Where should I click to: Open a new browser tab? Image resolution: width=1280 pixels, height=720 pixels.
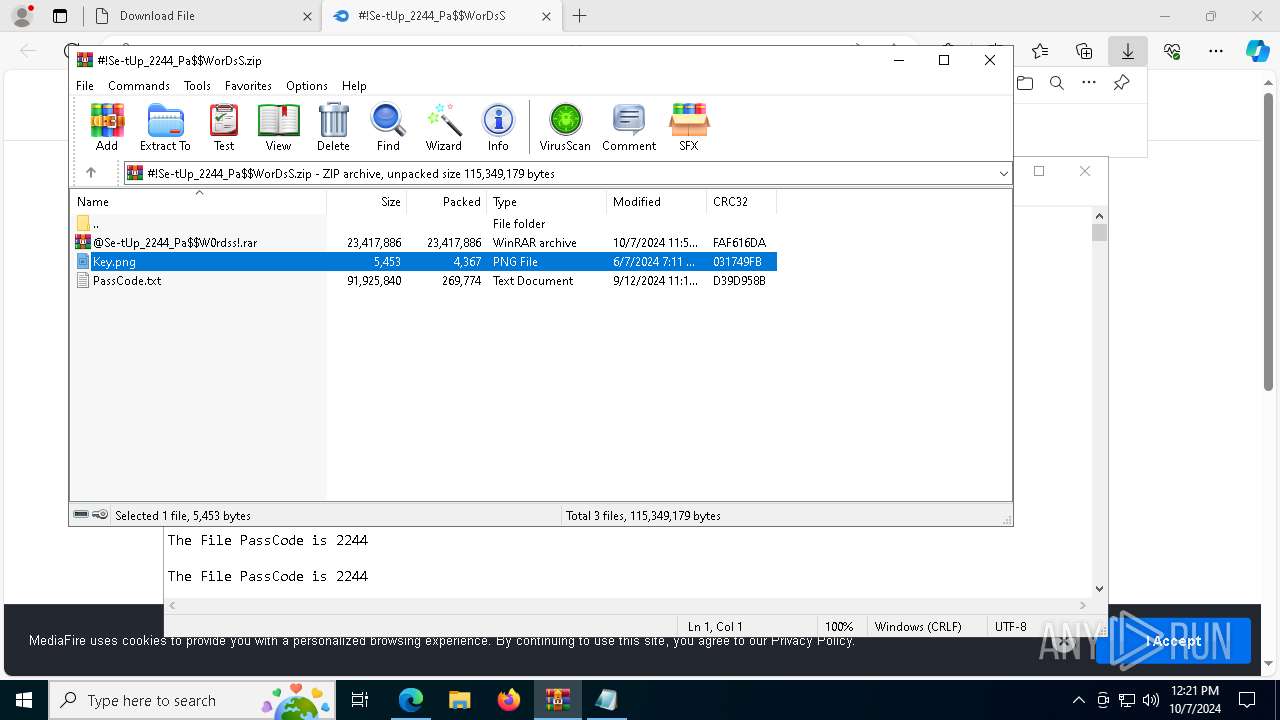click(579, 16)
